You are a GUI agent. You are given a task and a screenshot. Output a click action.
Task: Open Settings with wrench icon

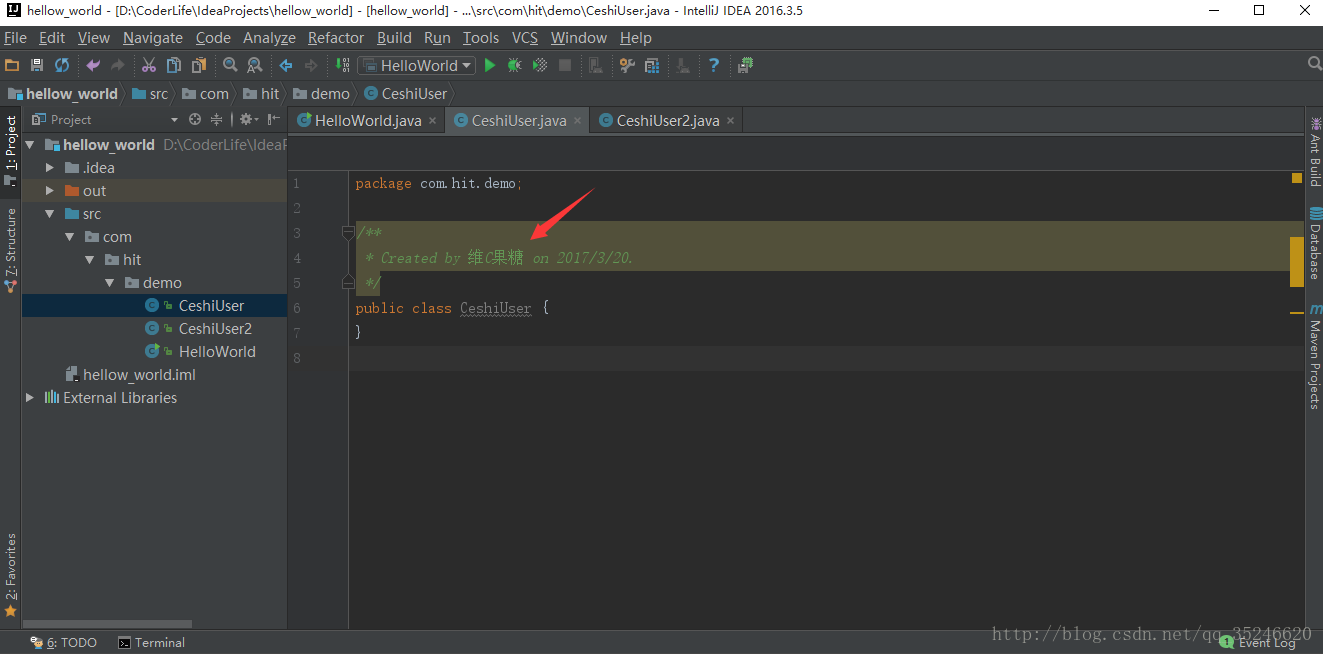[627, 65]
